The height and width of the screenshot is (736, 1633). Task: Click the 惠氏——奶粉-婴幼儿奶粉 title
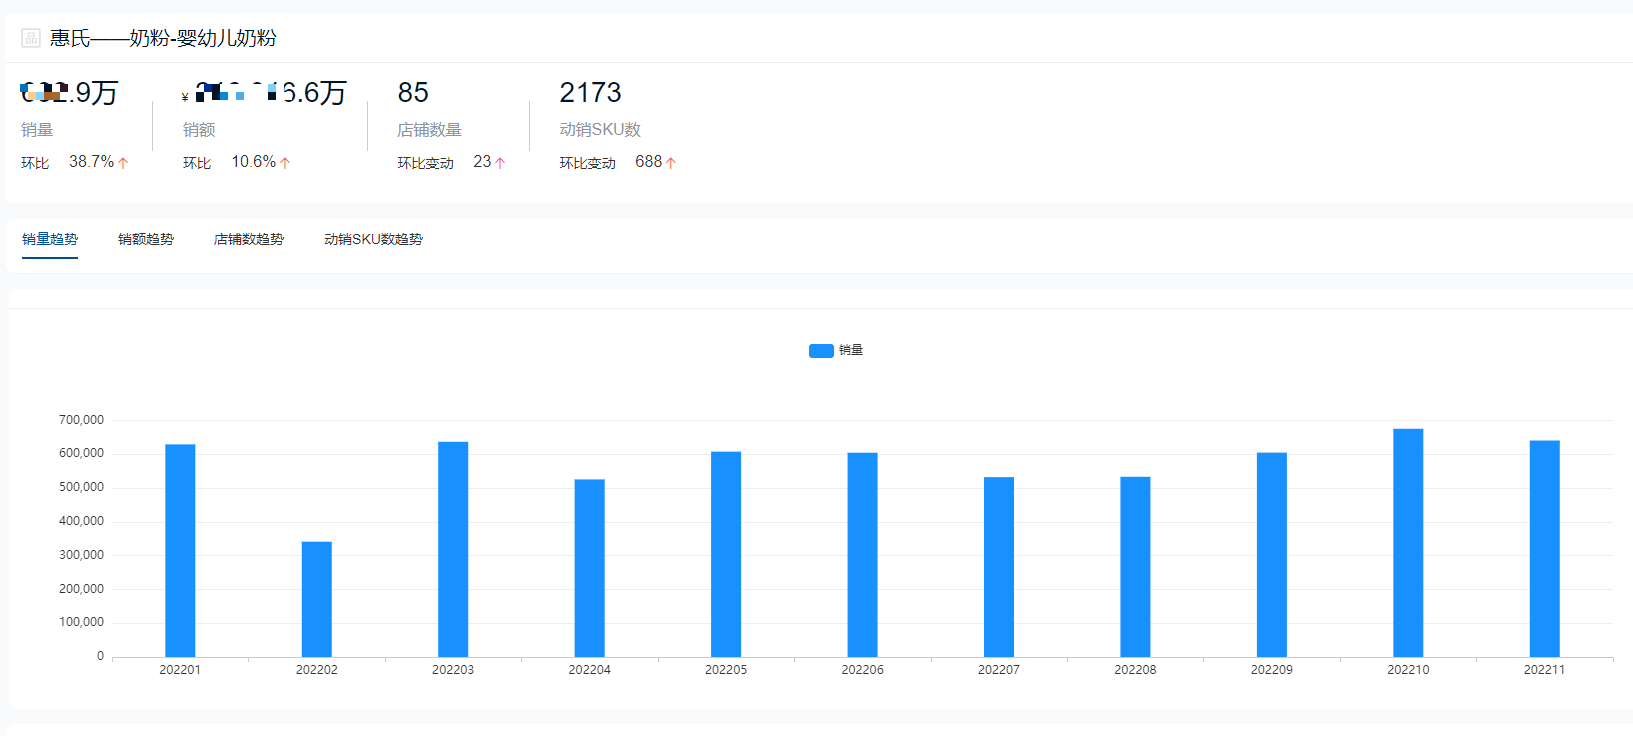pos(163,38)
